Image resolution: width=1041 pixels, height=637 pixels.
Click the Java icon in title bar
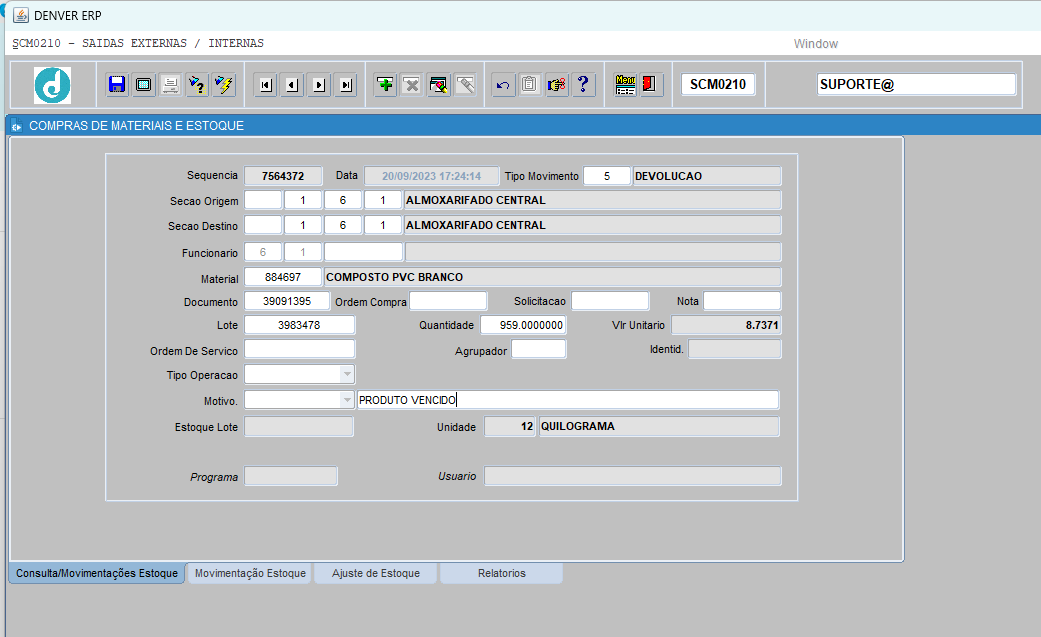click(x=21, y=15)
